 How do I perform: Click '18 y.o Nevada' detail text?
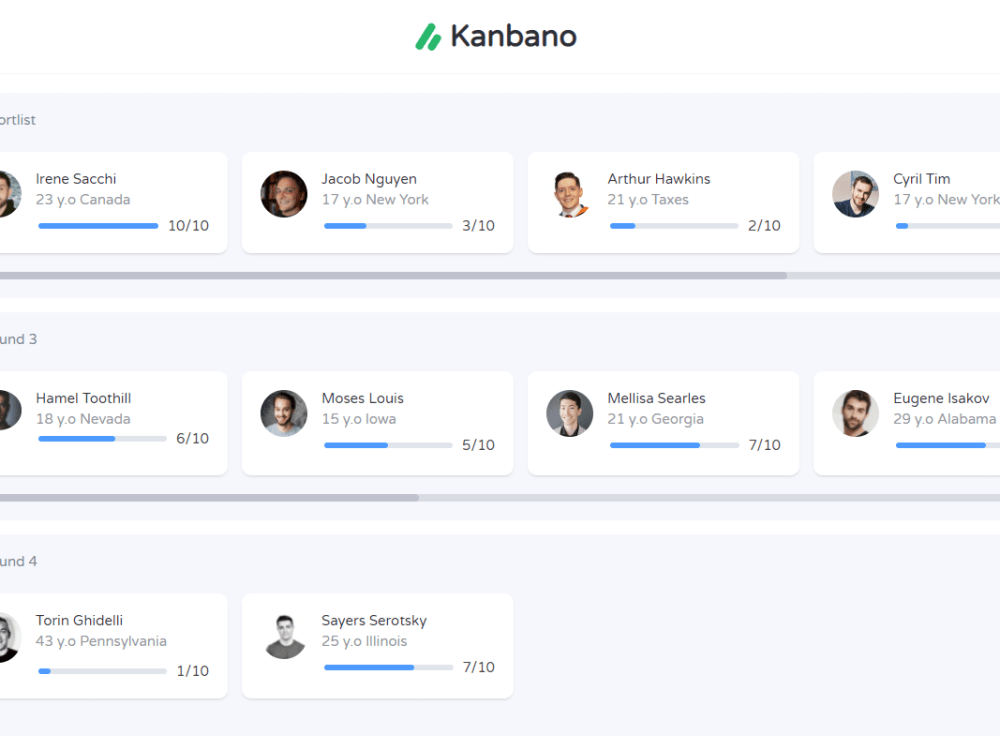click(83, 419)
